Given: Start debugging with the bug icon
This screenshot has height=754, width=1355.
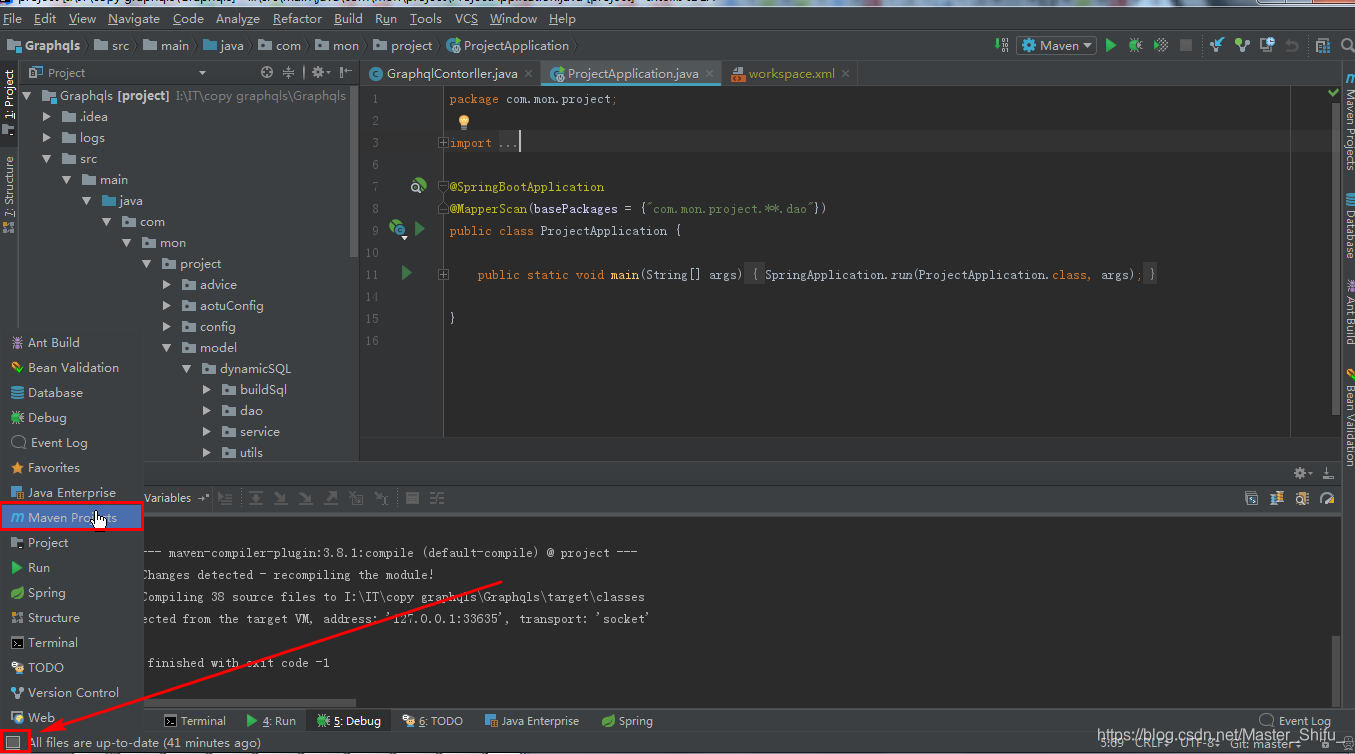Looking at the screenshot, I should pyautogui.click(x=1135, y=45).
